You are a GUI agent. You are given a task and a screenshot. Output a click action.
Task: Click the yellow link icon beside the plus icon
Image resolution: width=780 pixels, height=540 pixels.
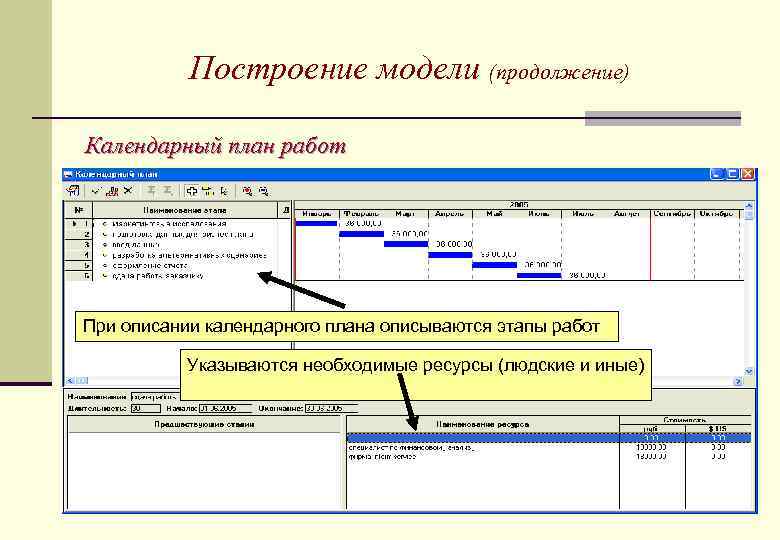207,191
